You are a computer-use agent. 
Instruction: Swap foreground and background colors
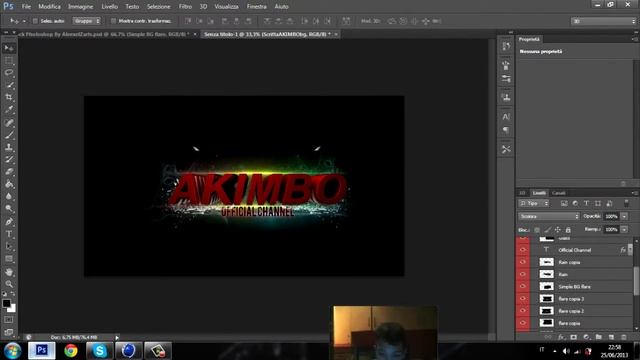click(13, 293)
